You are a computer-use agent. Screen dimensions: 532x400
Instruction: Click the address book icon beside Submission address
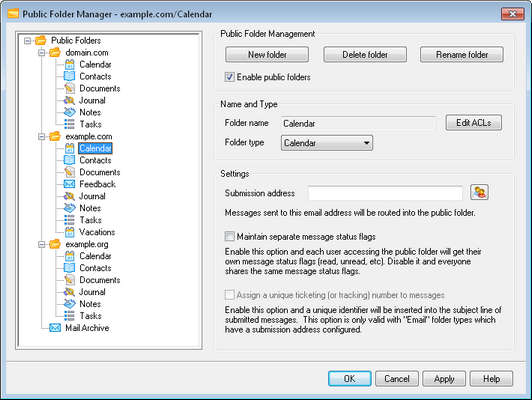click(x=479, y=192)
